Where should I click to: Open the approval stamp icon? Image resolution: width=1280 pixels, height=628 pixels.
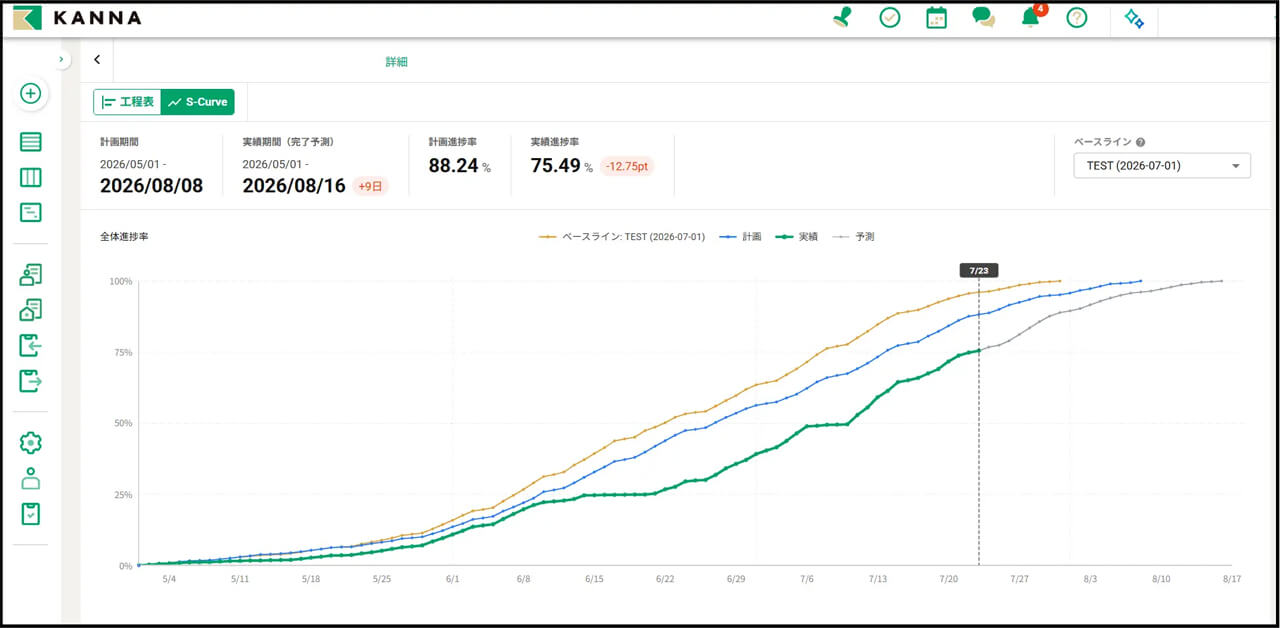841,18
